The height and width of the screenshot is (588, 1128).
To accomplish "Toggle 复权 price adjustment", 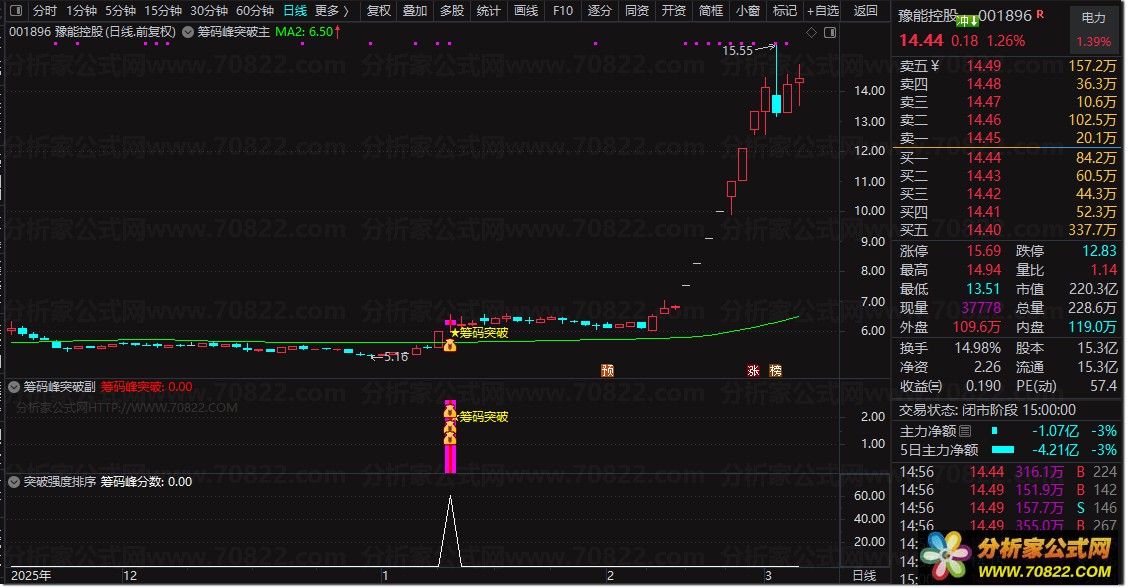I will [x=378, y=11].
